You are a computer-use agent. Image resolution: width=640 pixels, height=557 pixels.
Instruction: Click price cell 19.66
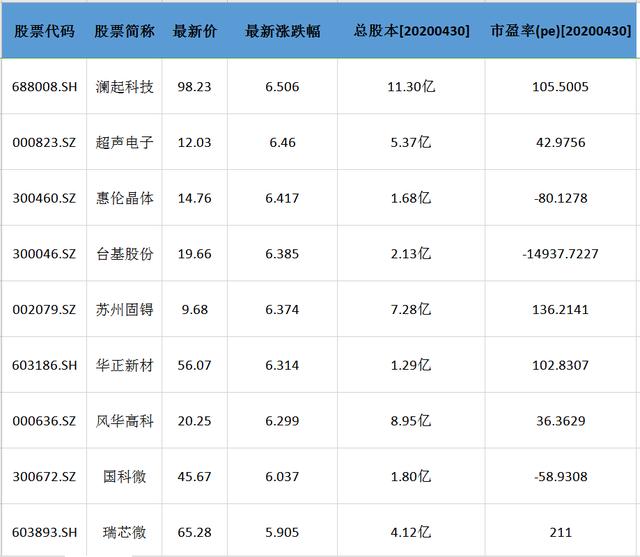click(x=195, y=254)
